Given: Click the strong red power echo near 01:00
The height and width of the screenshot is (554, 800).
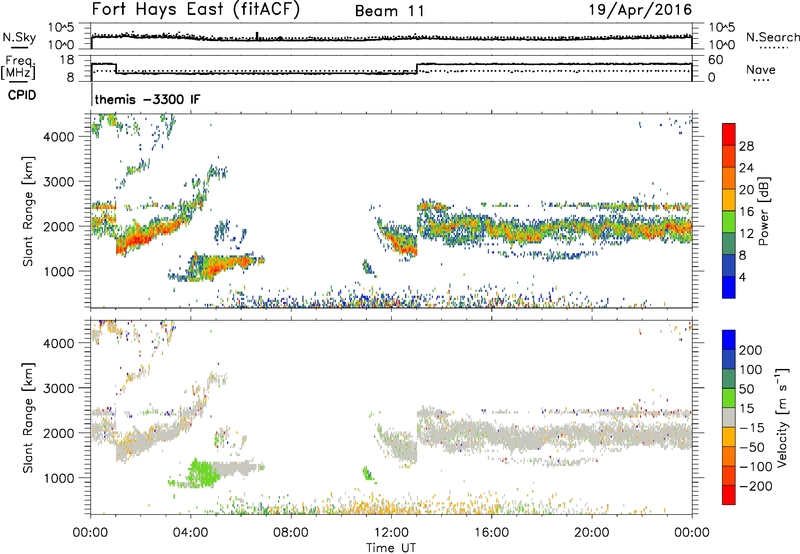Looking at the screenshot, I should click(134, 241).
